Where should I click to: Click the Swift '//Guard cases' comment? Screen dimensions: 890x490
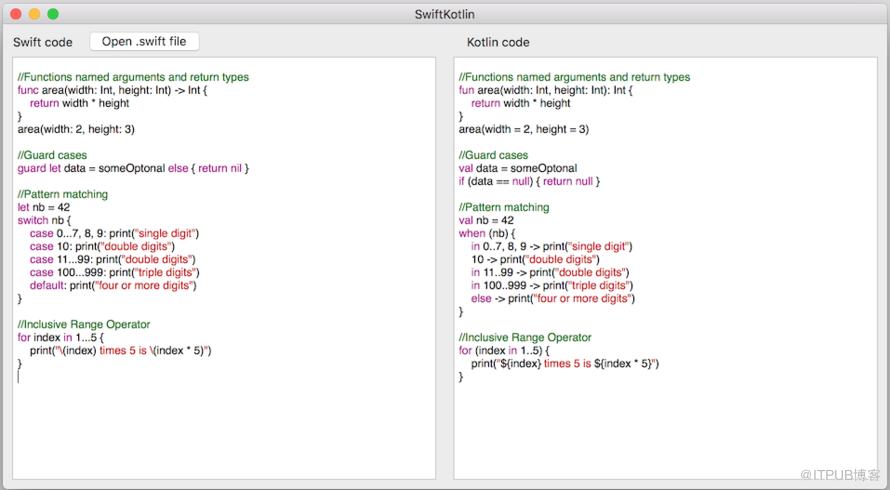(52, 155)
